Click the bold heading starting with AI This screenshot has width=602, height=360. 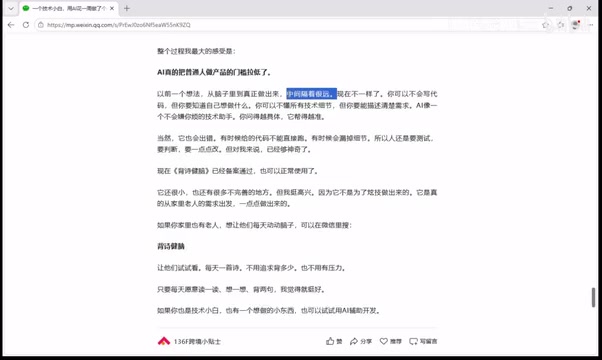[214, 72]
